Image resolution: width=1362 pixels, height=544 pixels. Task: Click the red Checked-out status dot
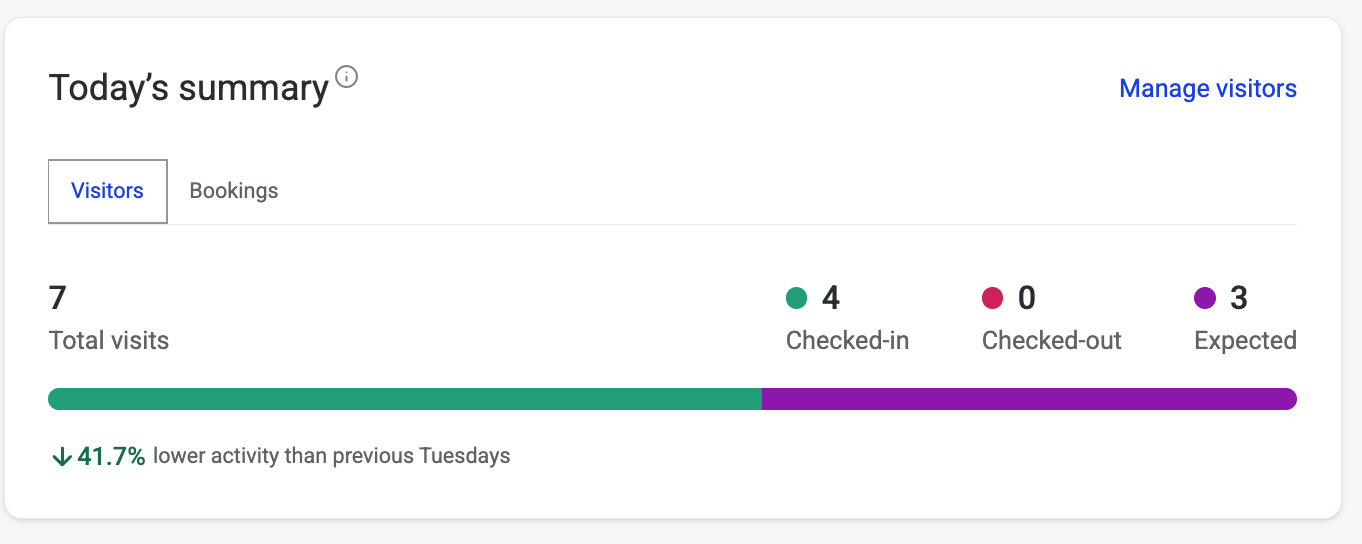coord(992,298)
